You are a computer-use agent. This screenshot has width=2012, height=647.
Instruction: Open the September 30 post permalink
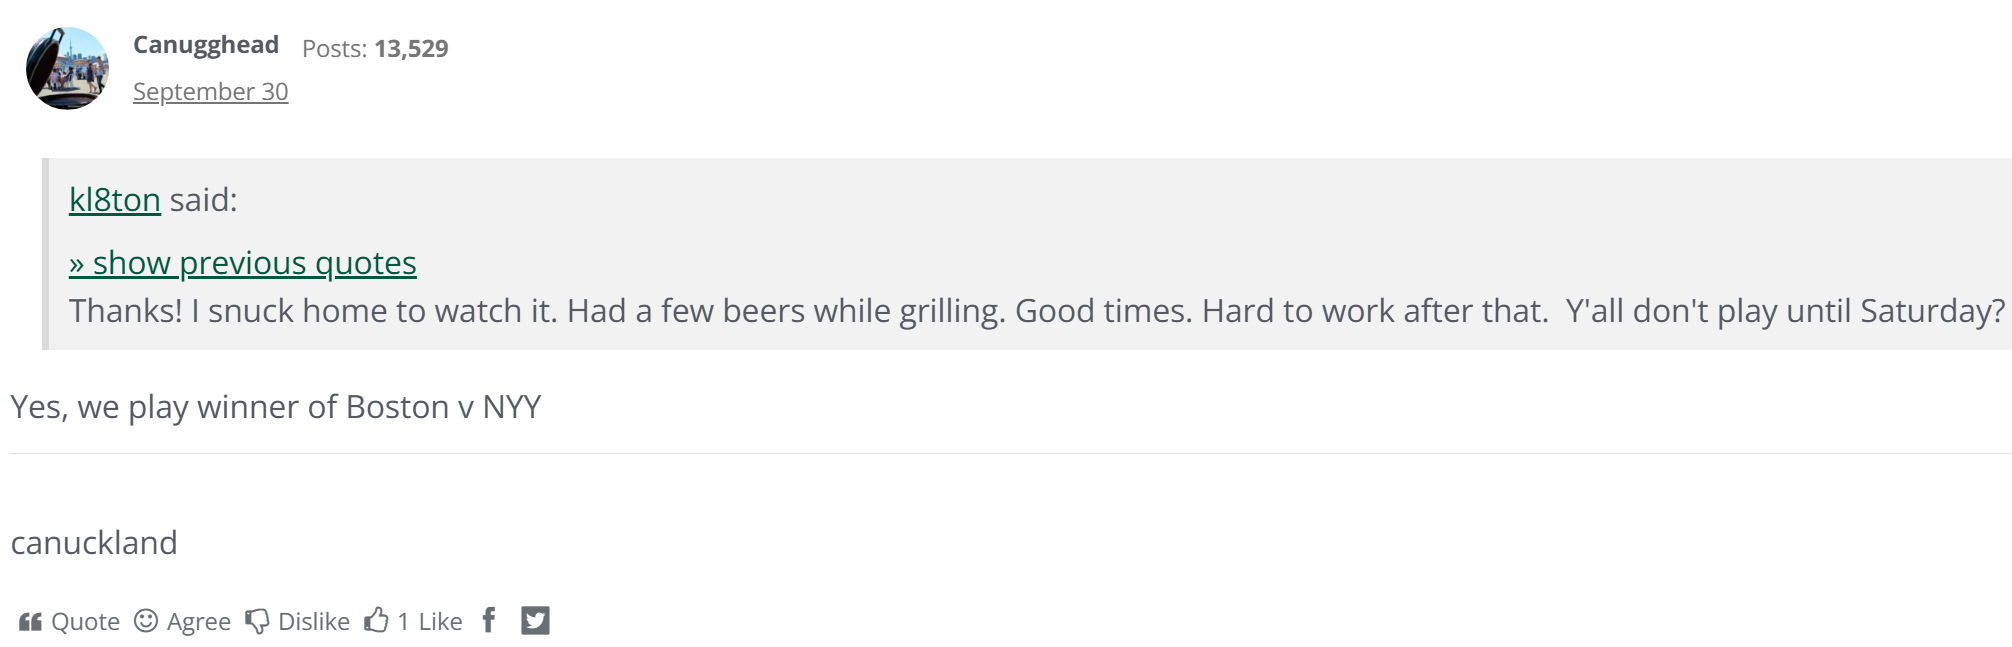210,92
